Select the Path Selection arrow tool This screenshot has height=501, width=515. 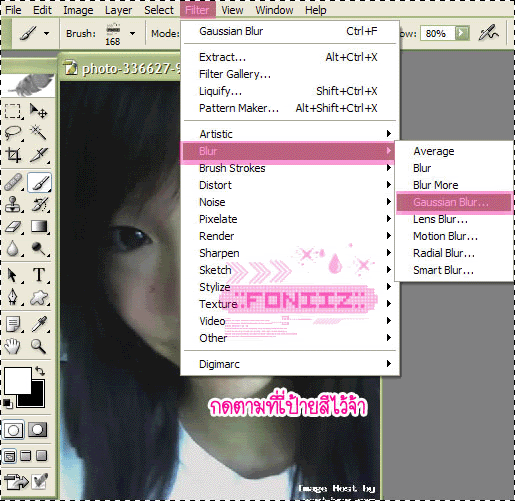coord(13,275)
